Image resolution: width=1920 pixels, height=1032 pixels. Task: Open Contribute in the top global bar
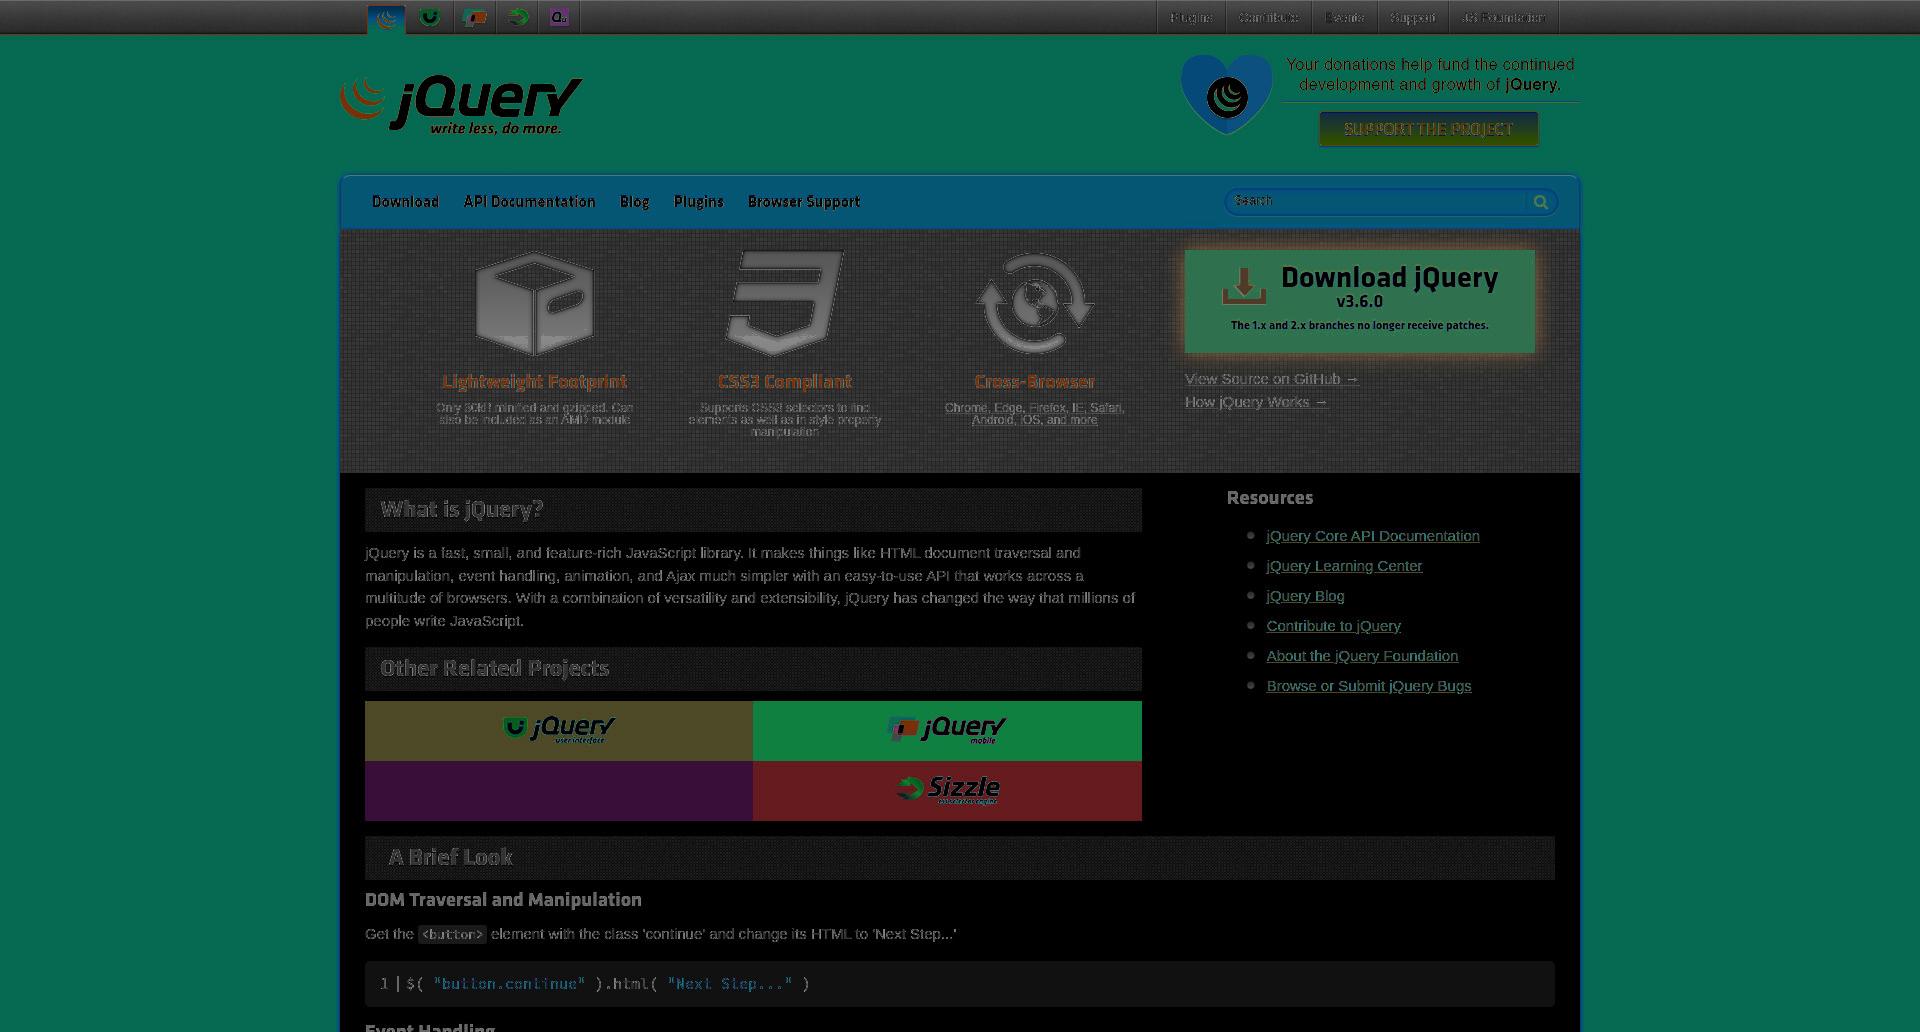[x=1268, y=18]
